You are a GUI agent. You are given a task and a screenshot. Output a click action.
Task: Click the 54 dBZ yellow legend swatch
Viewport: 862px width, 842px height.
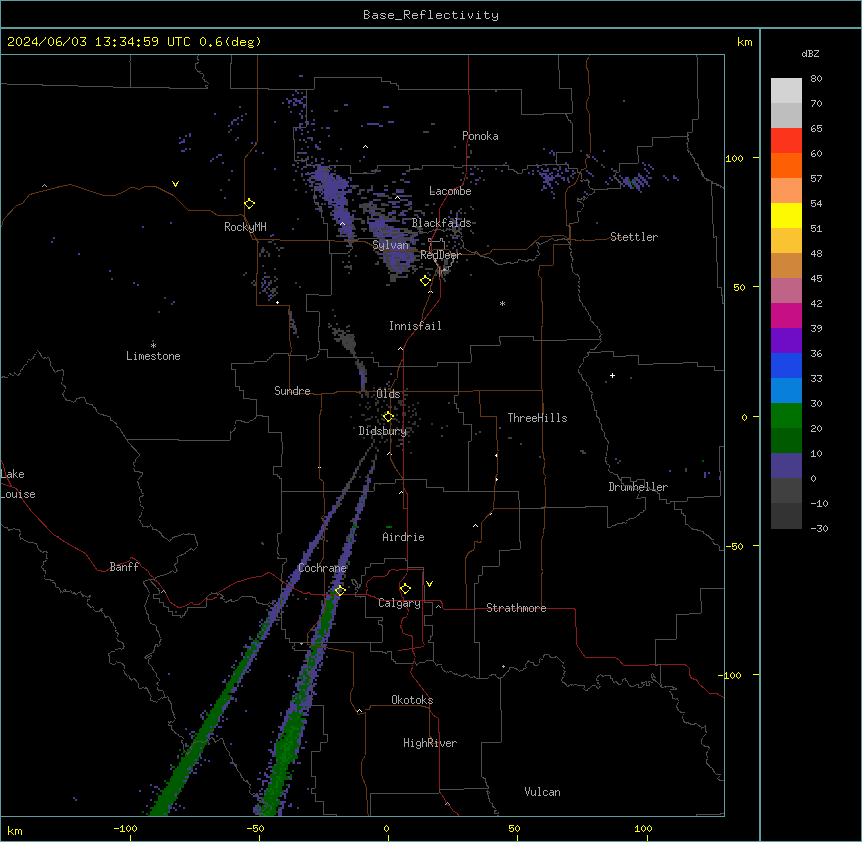point(786,215)
